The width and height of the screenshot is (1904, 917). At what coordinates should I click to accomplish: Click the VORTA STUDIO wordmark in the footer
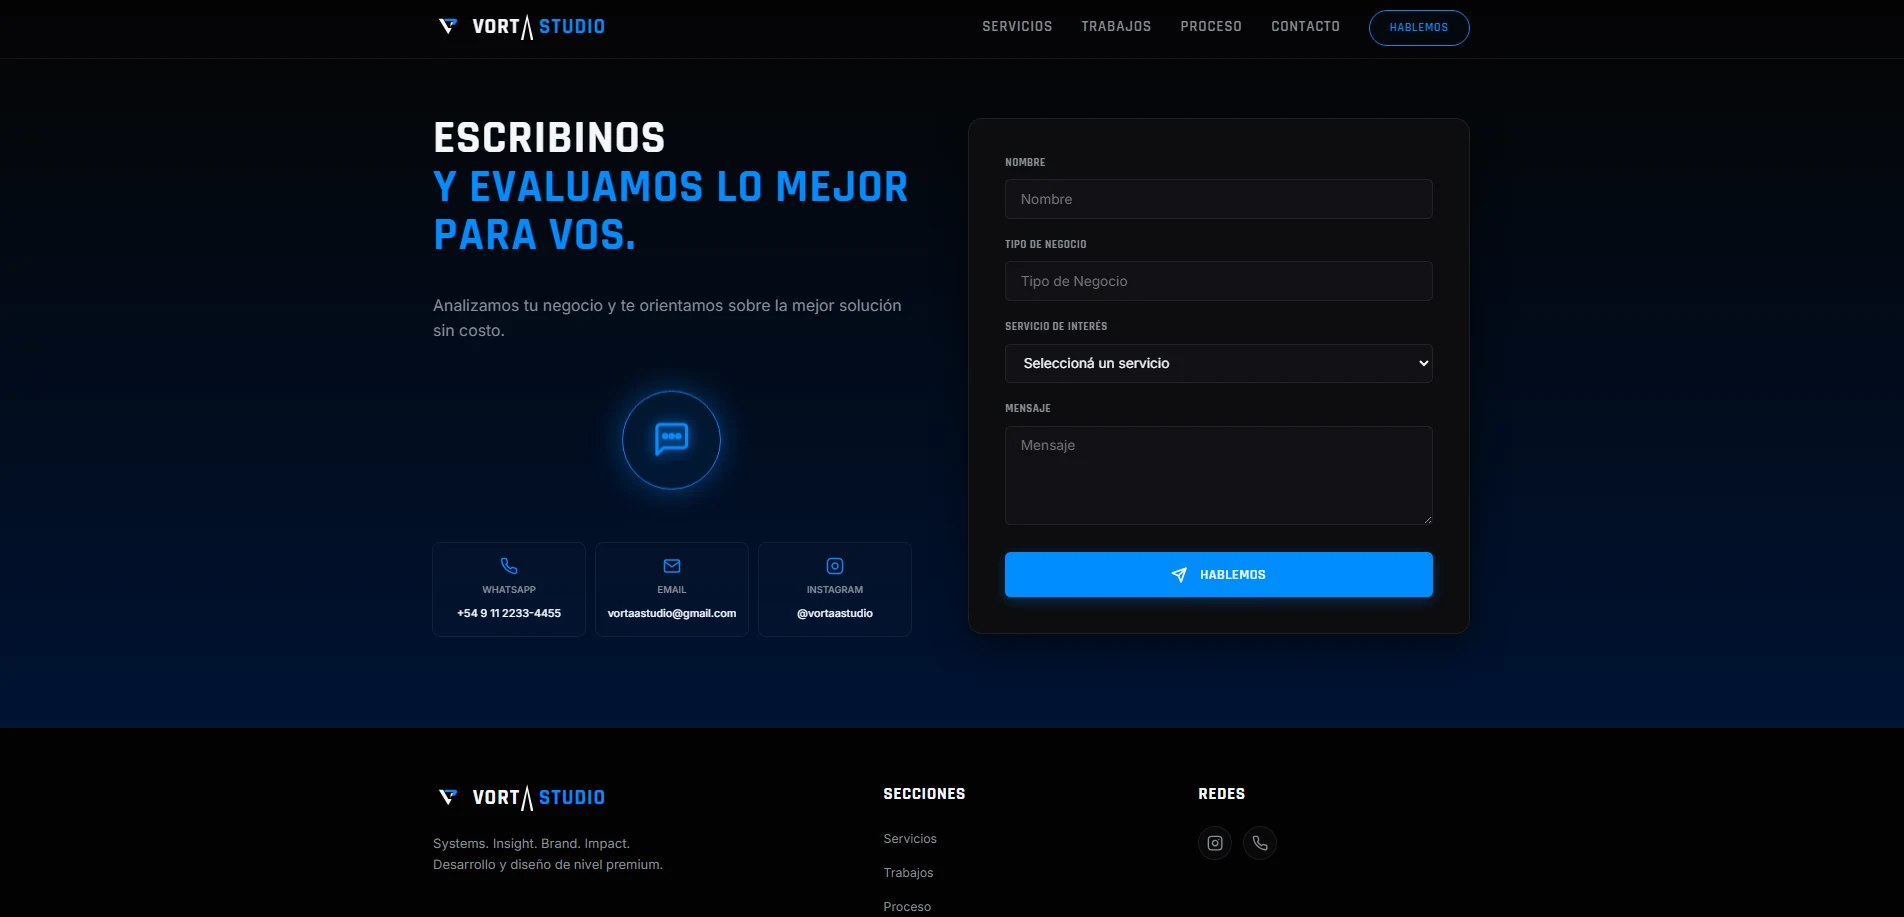538,798
